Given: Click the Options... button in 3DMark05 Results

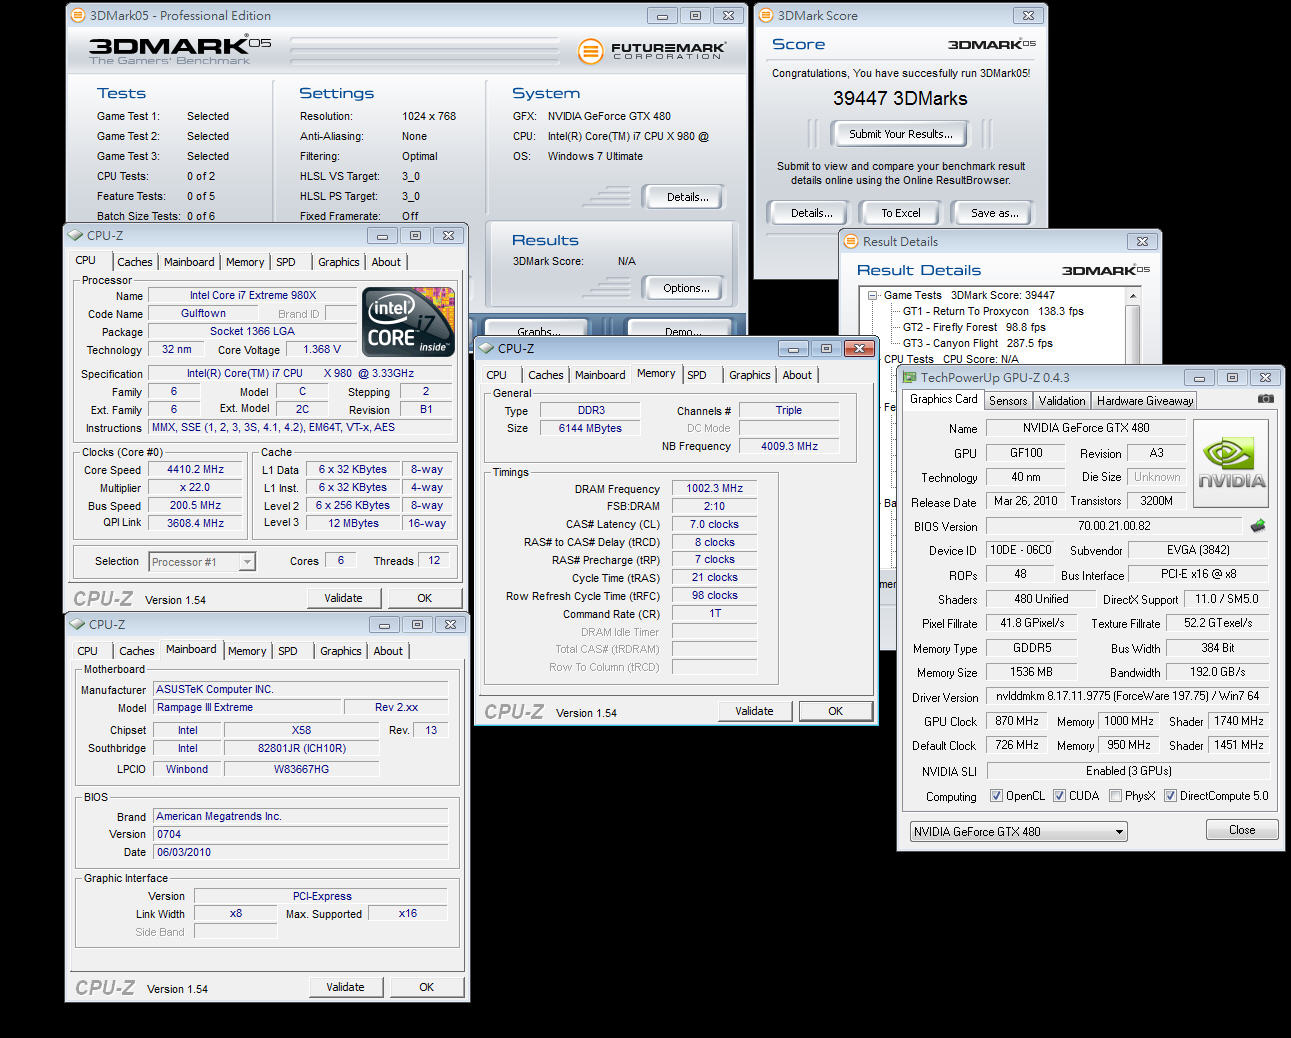Looking at the screenshot, I should click(x=686, y=288).
